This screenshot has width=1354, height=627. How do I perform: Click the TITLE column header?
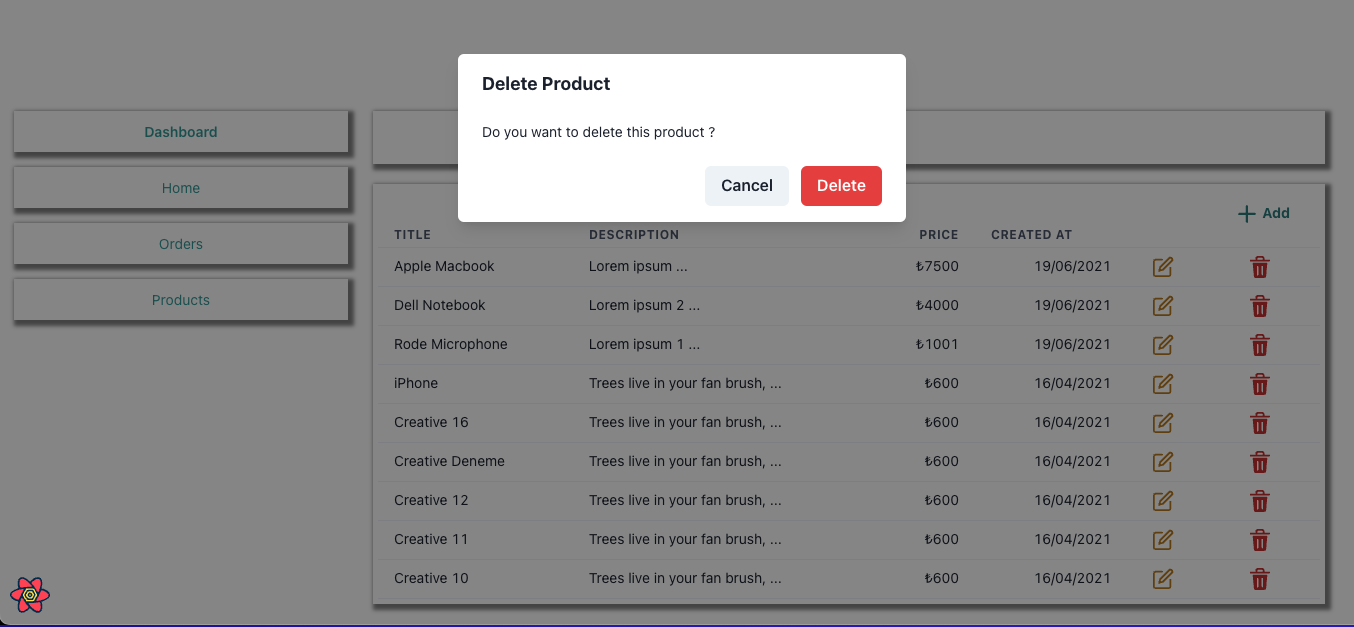click(x=412, y=234)
